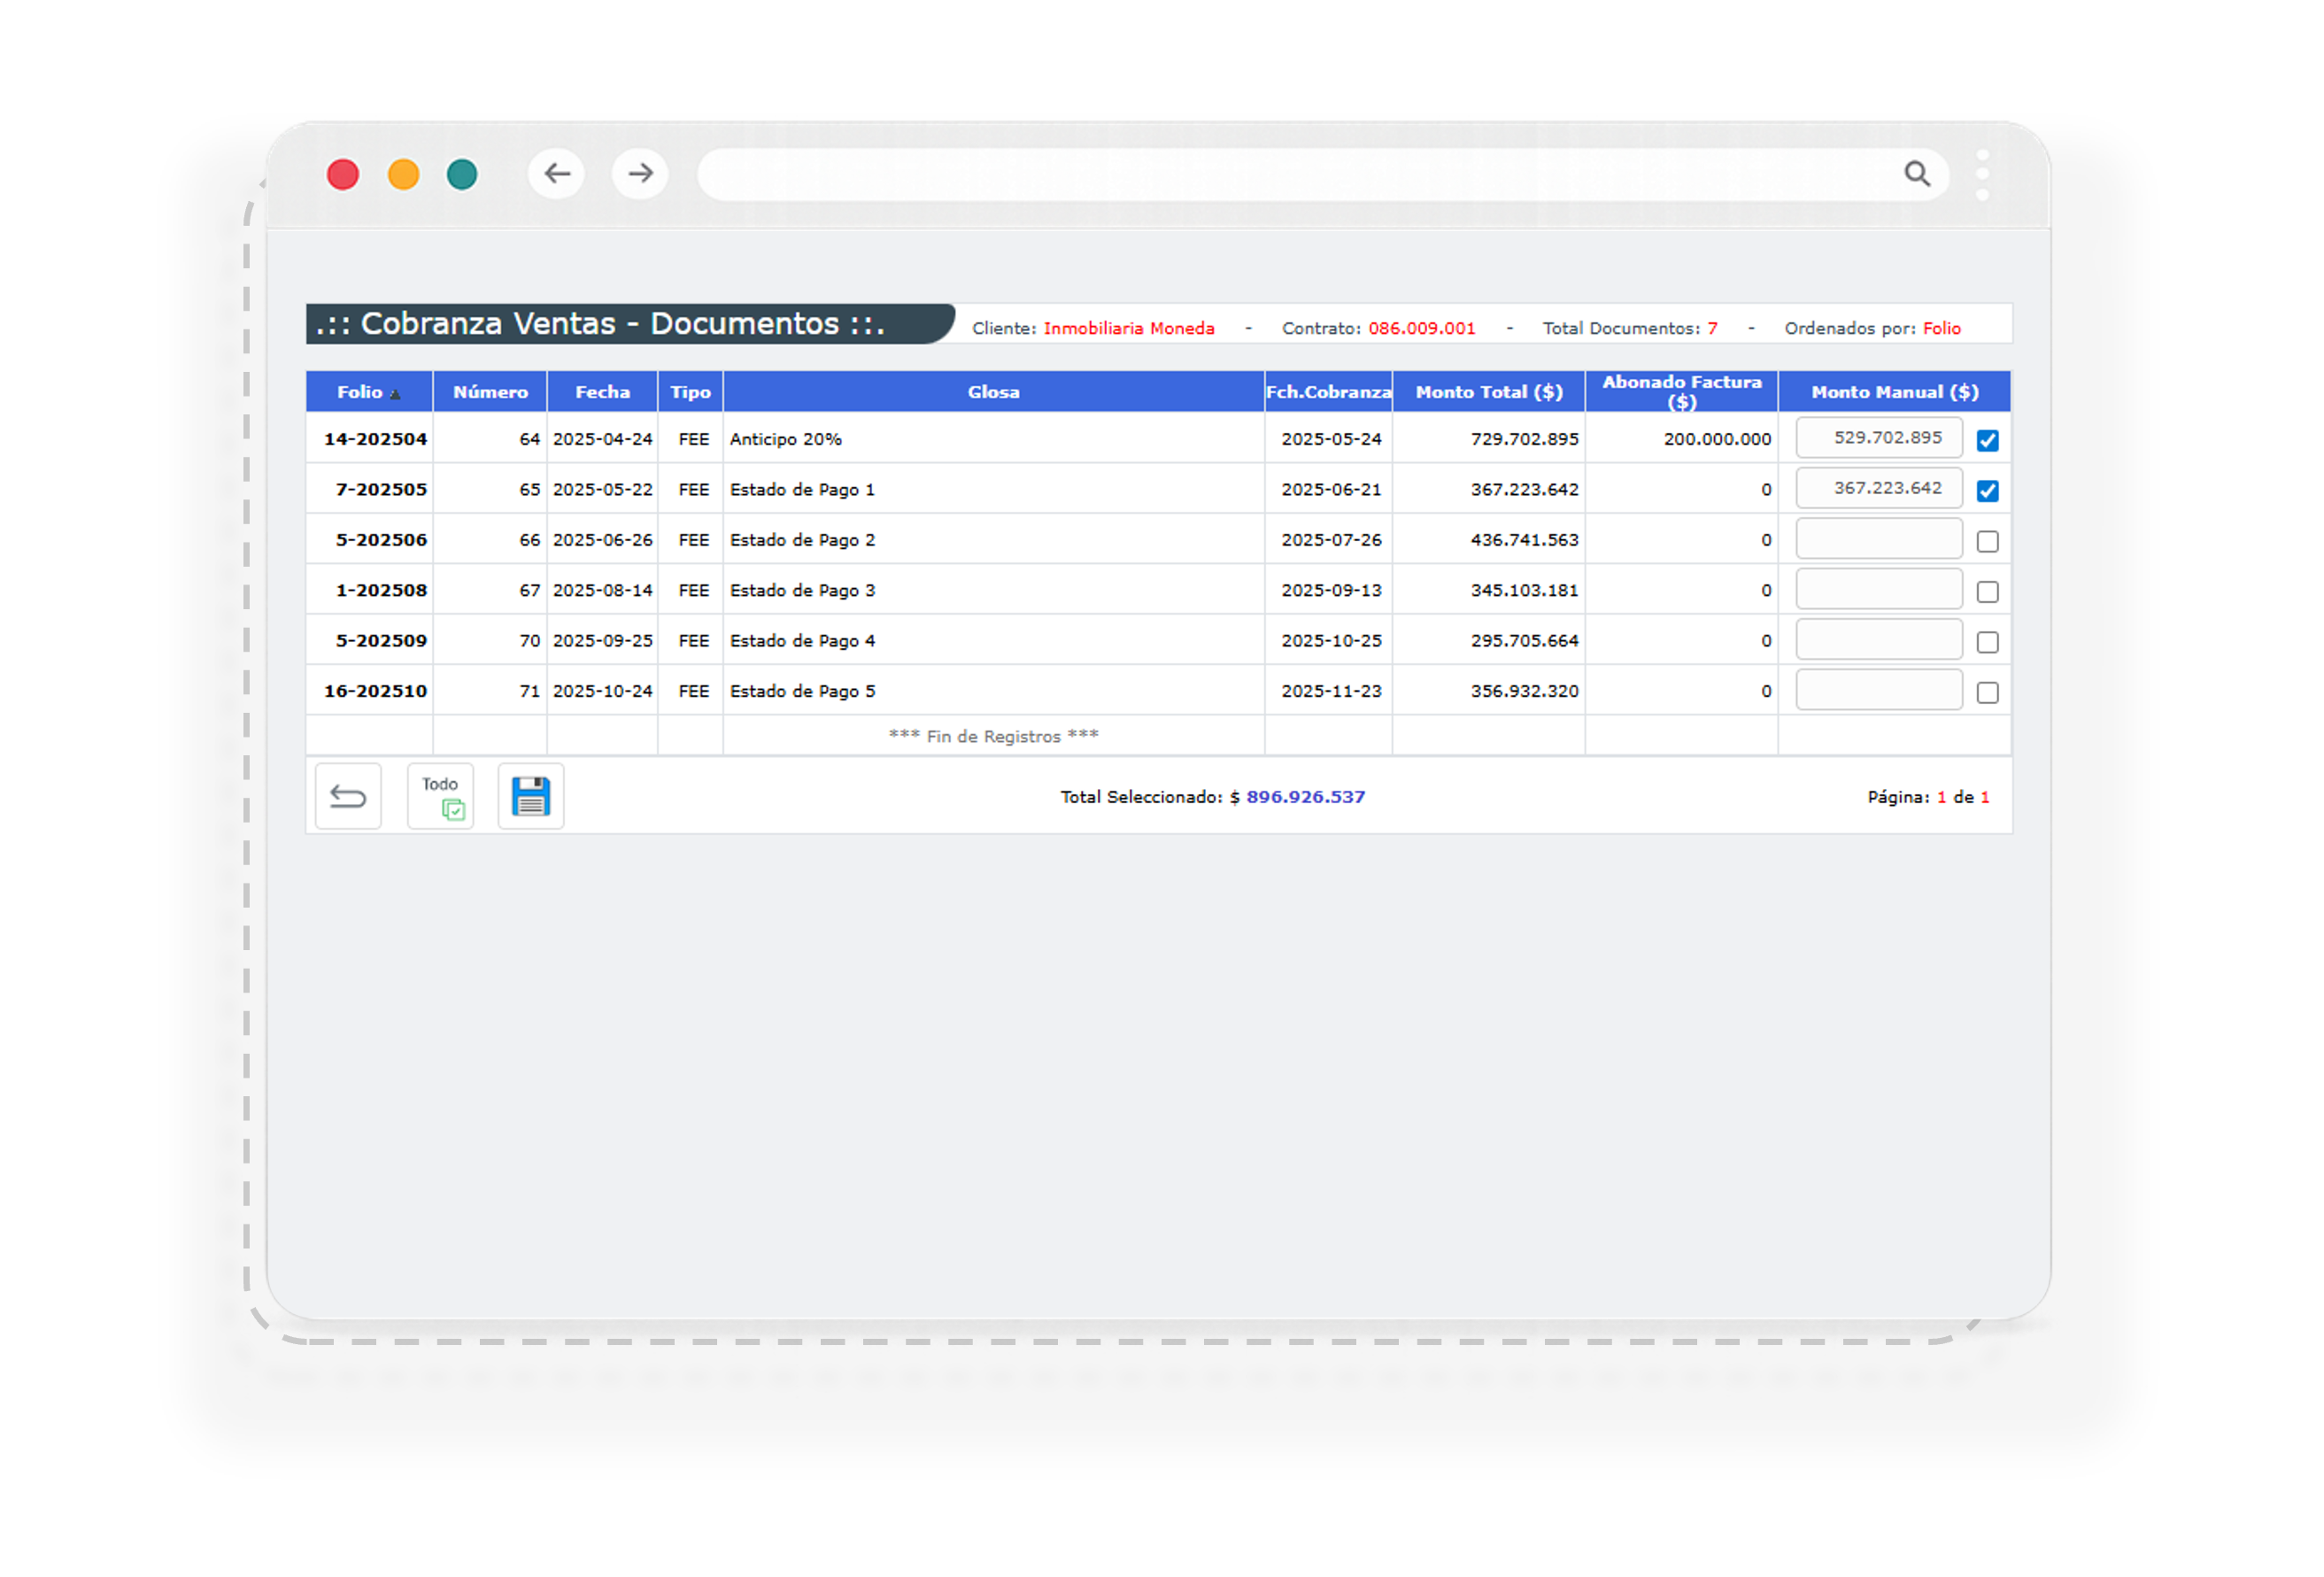The width and height of the screenshot is (2324, 1577).
Task: Check the Estado de Pago 2 checkbox
Action: click(x=1987, y=541)
